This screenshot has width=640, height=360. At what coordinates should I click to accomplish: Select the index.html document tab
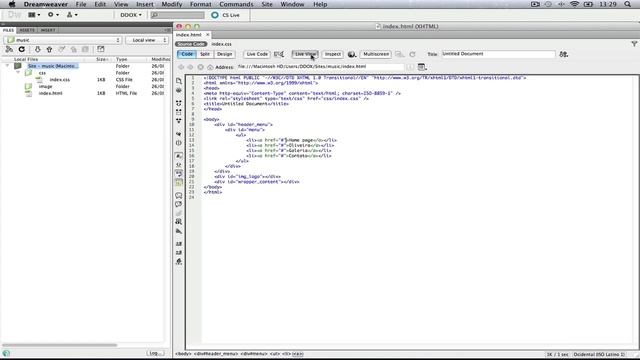(189, 35)
